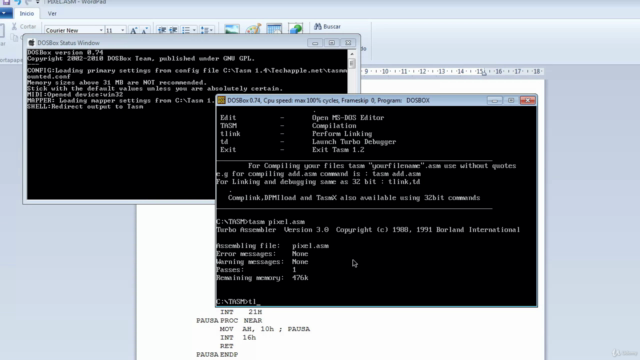The width and height of the screenshot is (640, 360).
Task: Click the DOSBox 0.74 window title icon
Action: pos(221,100)
